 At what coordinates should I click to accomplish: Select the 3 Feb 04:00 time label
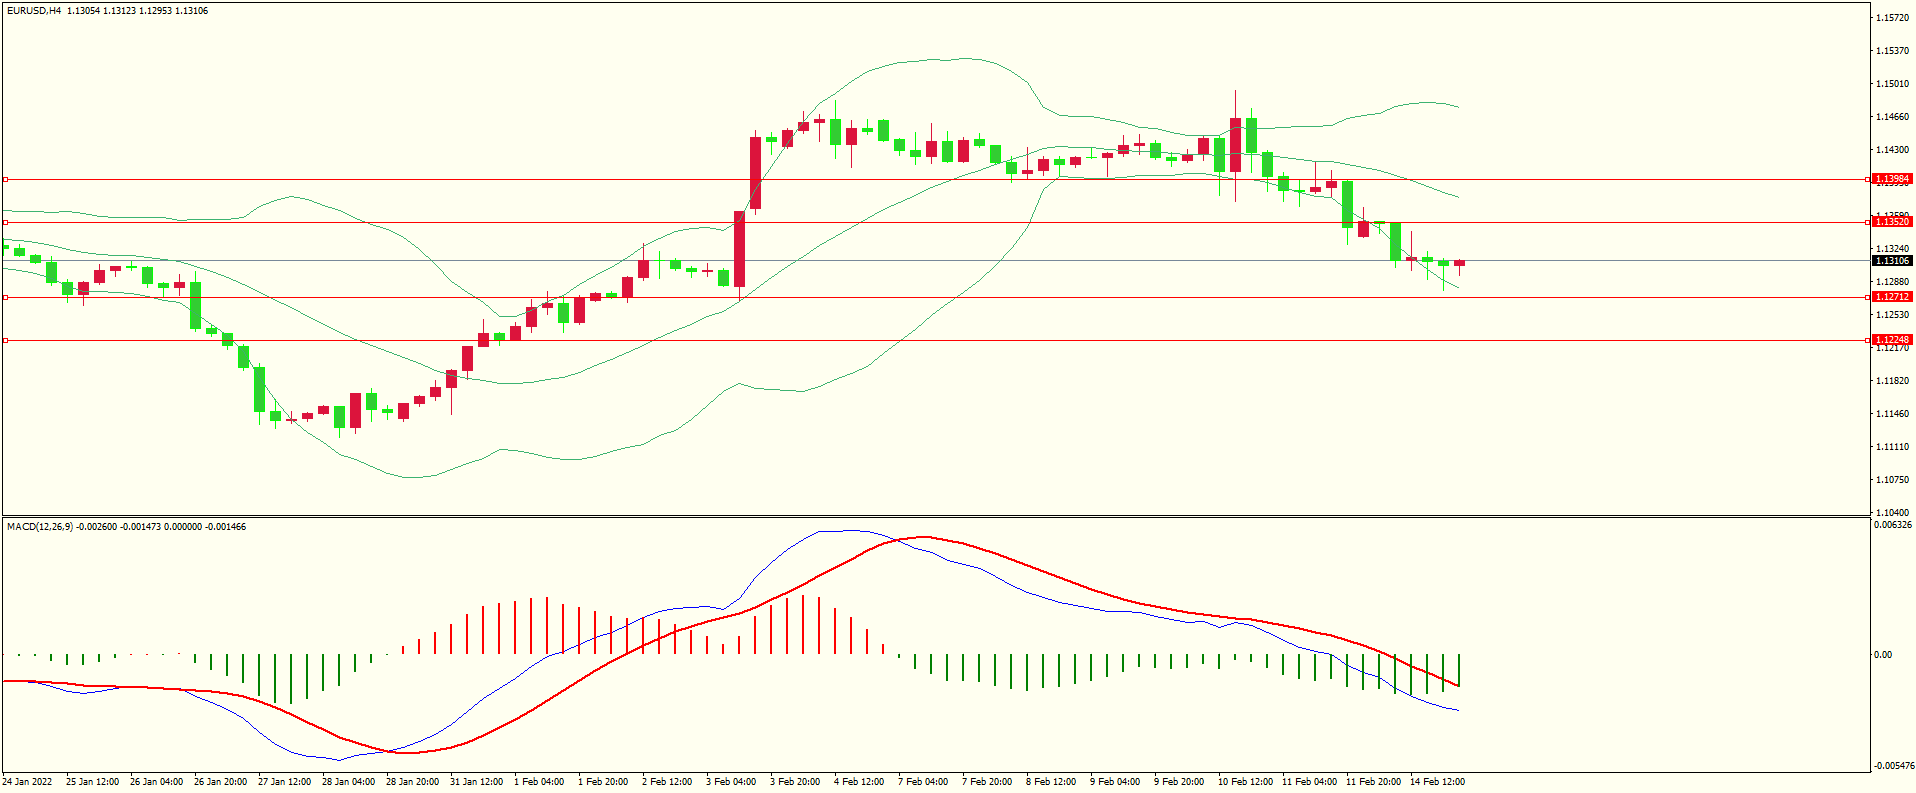point(731,782)
